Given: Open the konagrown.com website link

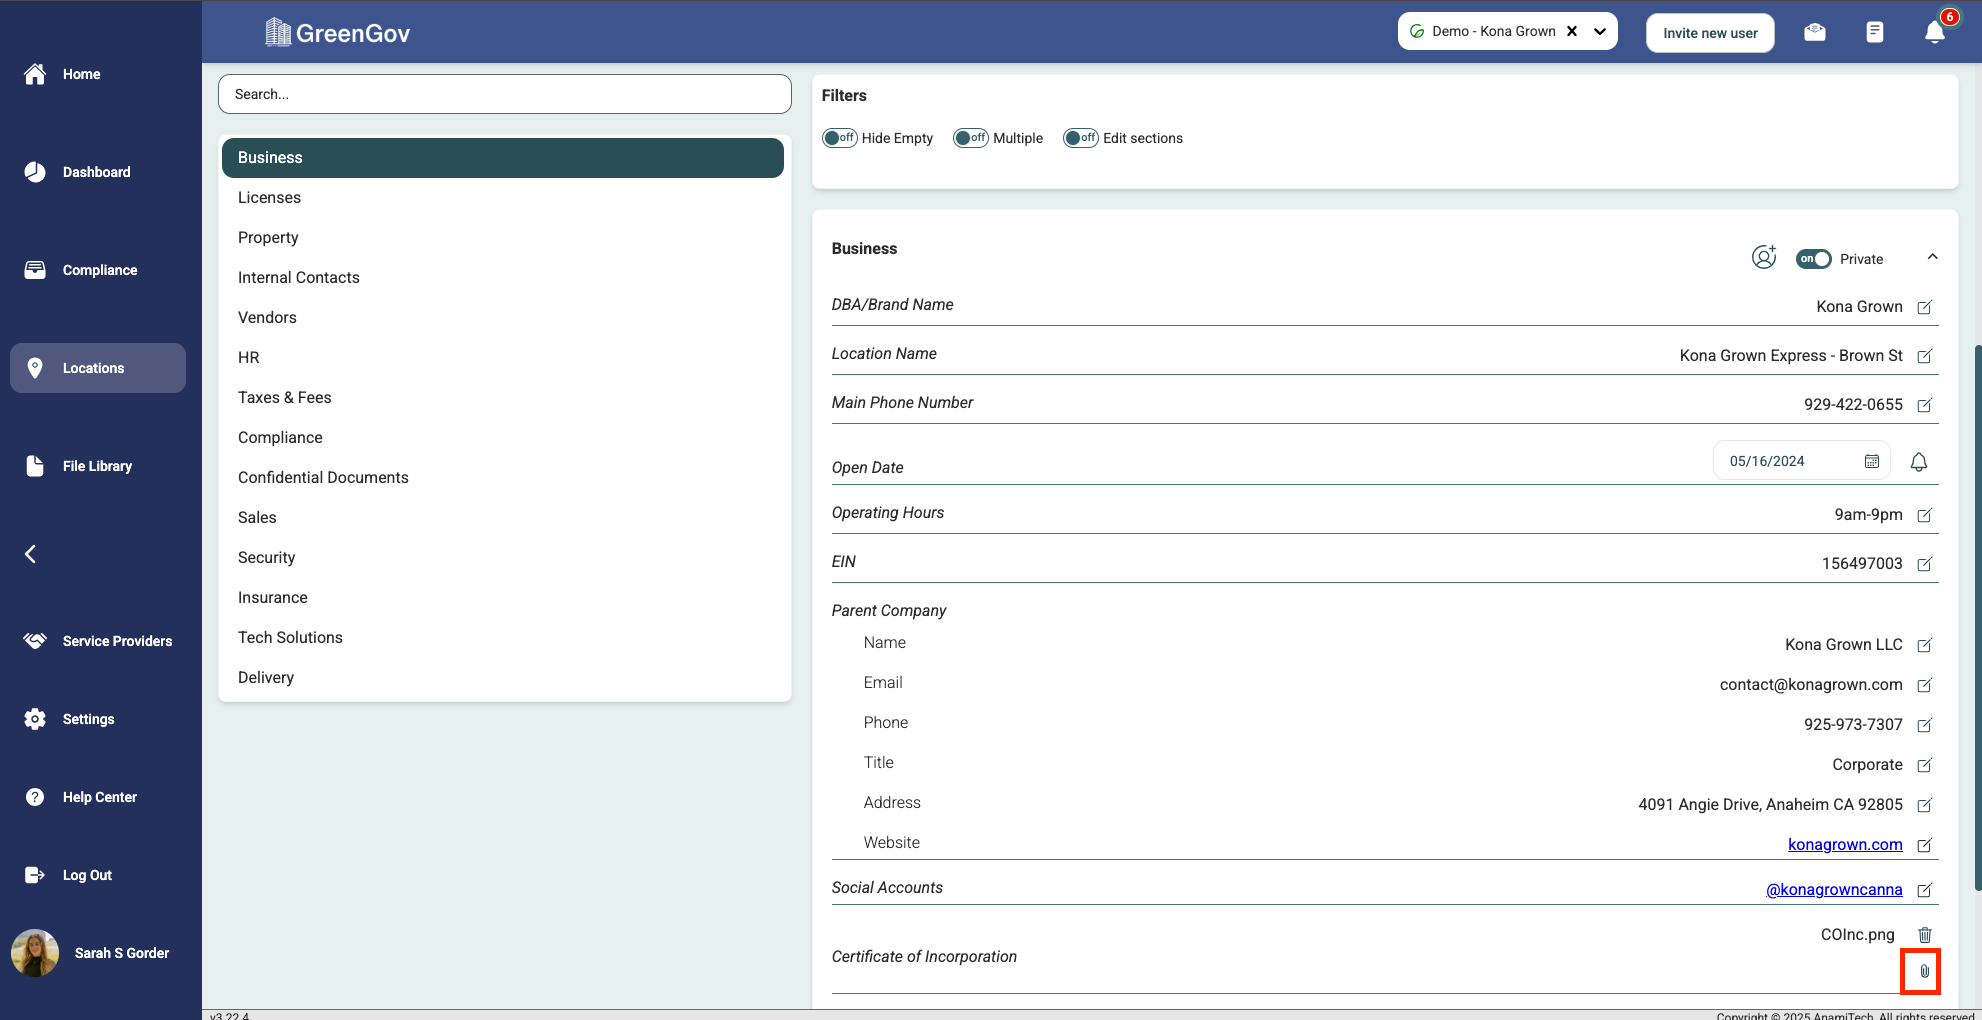Looking at the screenshot, I should point(1845,844).
